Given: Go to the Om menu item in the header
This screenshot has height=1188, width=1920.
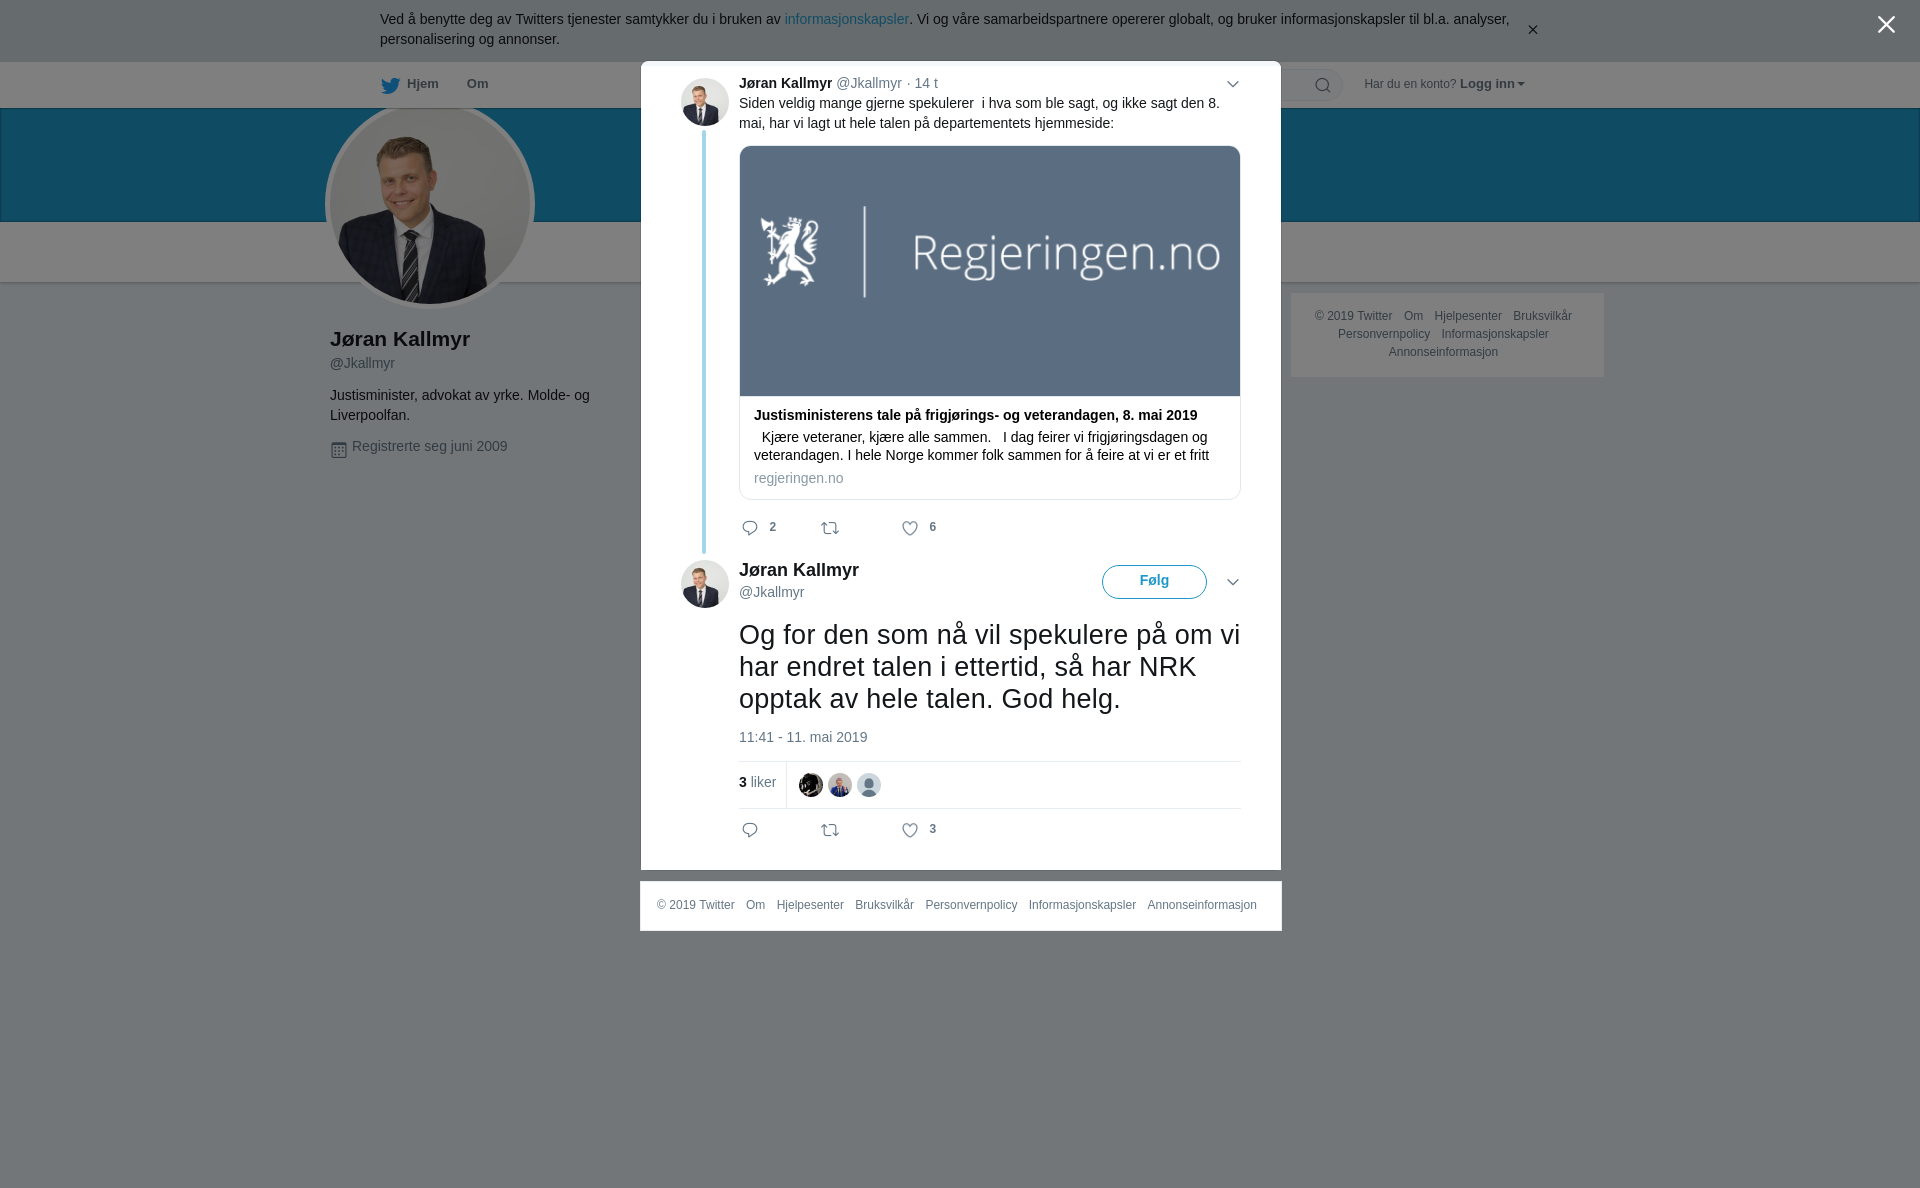Looking at the screenshot, I should tap(477, 84).
